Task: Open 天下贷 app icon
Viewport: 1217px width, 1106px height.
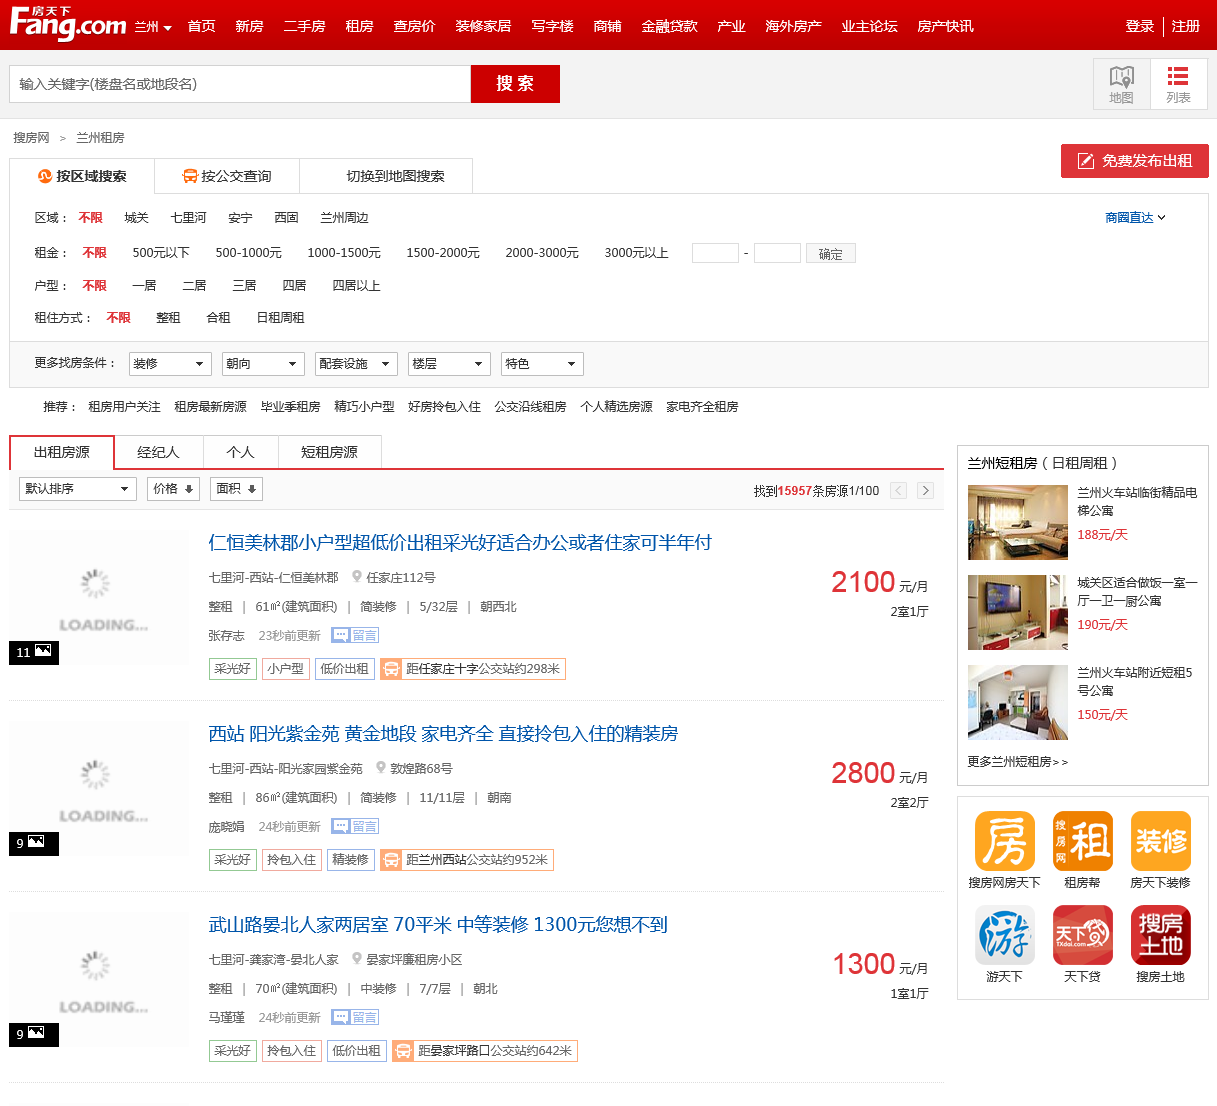Action: click(1082, 936)
